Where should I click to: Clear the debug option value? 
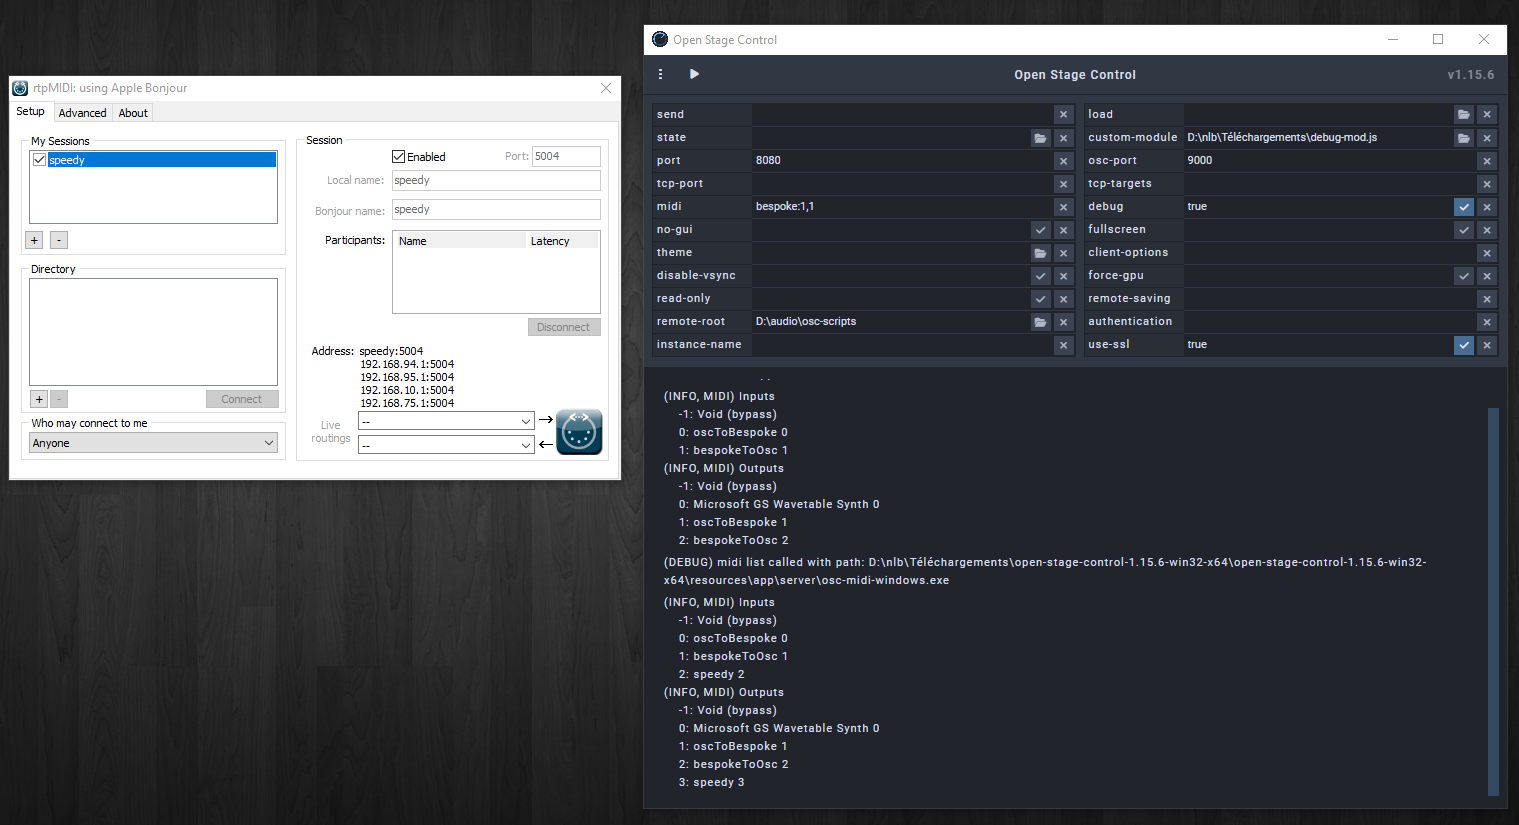(1487, 207)
